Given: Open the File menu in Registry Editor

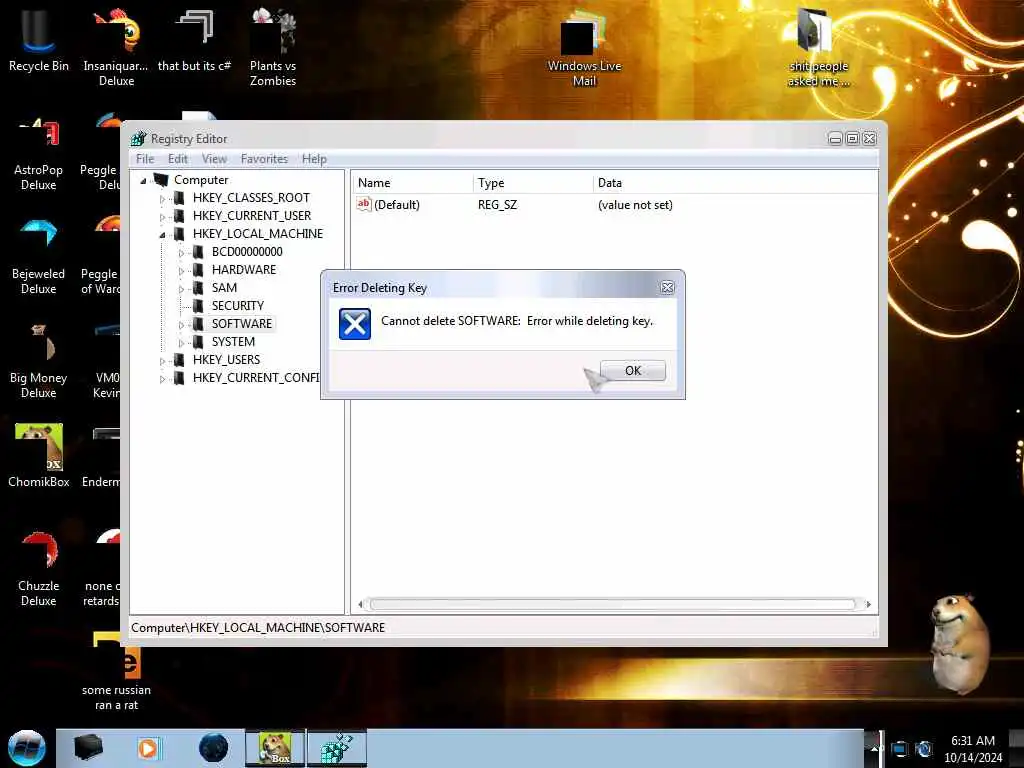Looking at the screenshot, I should click(145, 159).
